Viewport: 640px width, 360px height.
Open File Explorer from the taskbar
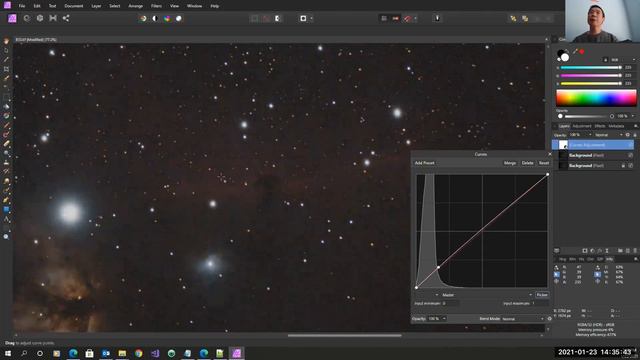click(122, 353)
